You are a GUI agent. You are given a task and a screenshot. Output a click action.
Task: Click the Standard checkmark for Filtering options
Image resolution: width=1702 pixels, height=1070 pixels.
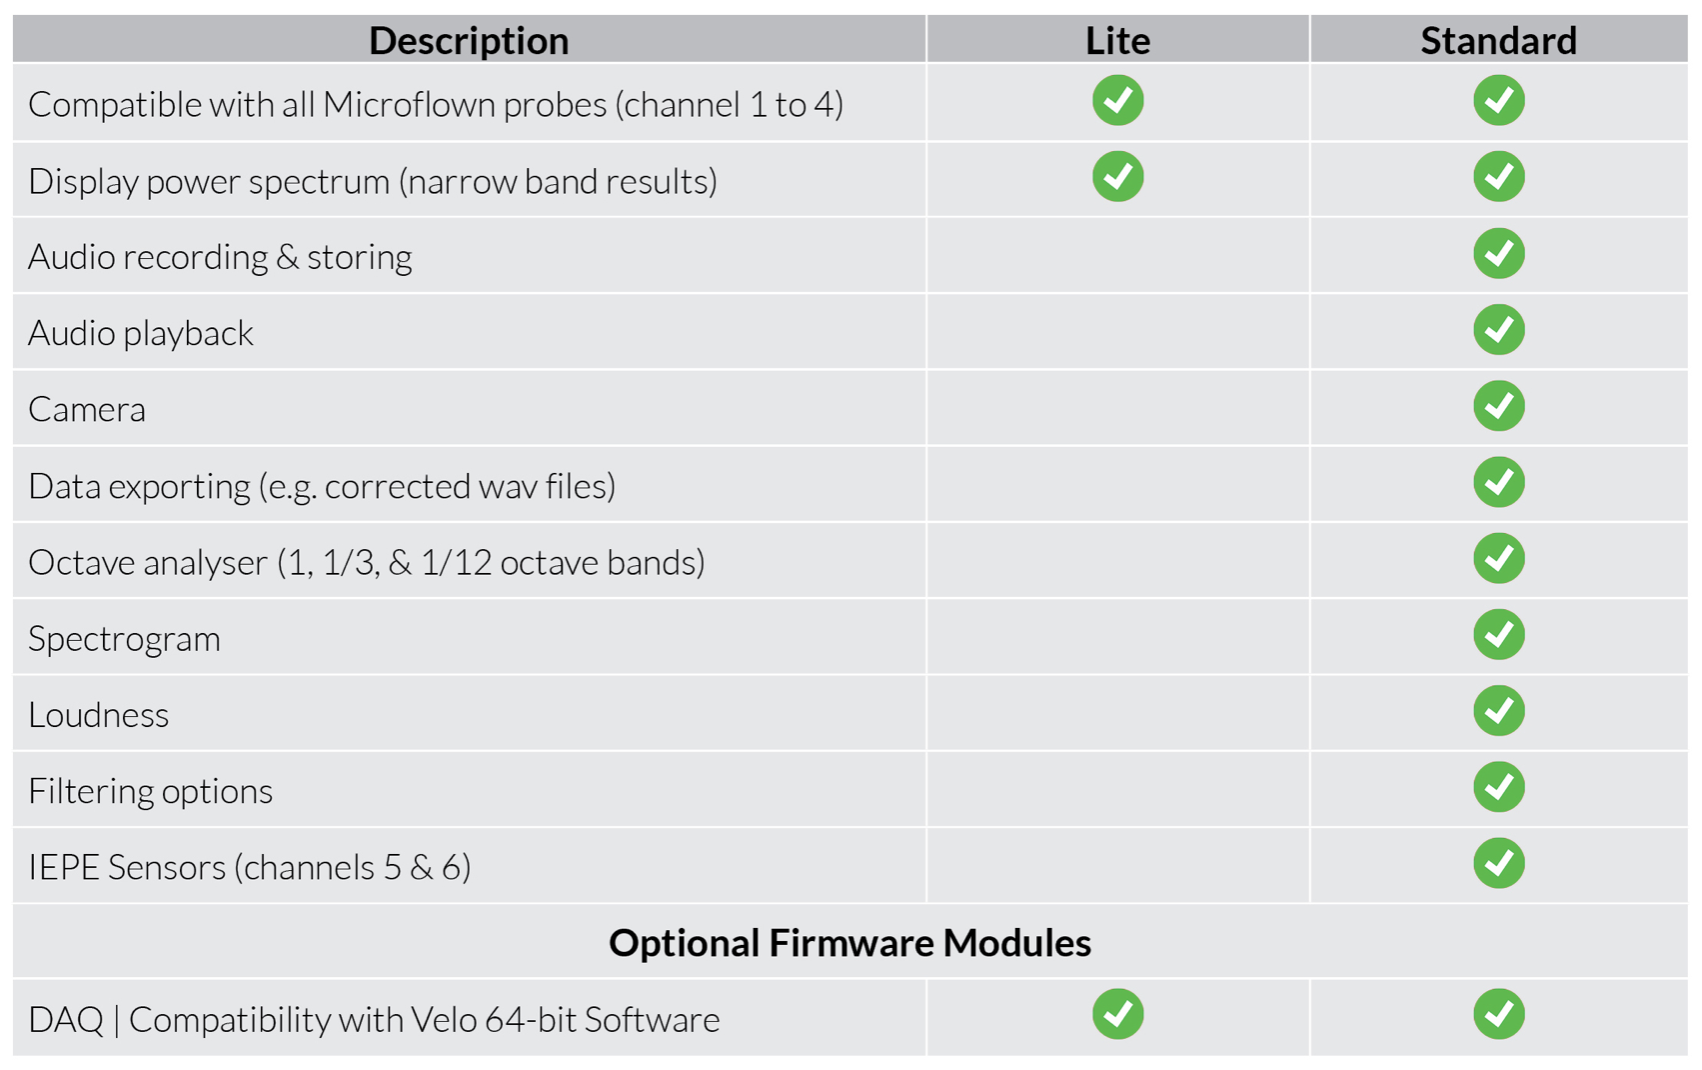1498,787
